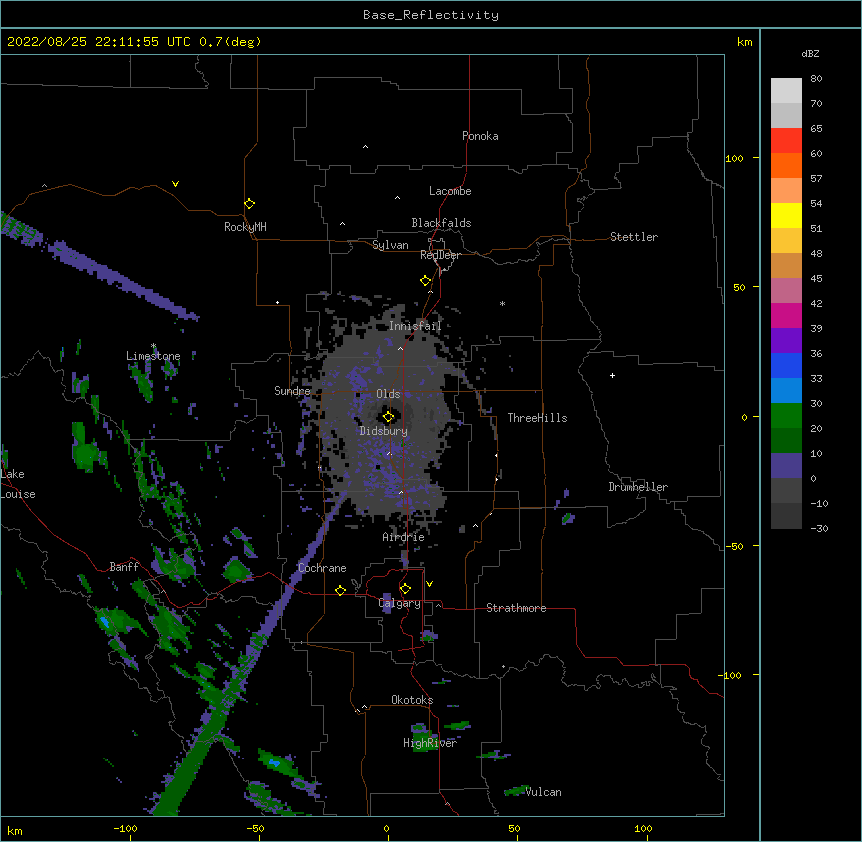
Task: Click the Strathmore label
Action: coord(516,608)
